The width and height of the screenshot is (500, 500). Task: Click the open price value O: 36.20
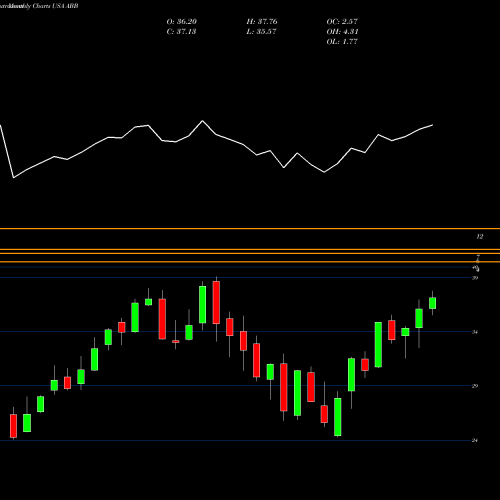182,21
